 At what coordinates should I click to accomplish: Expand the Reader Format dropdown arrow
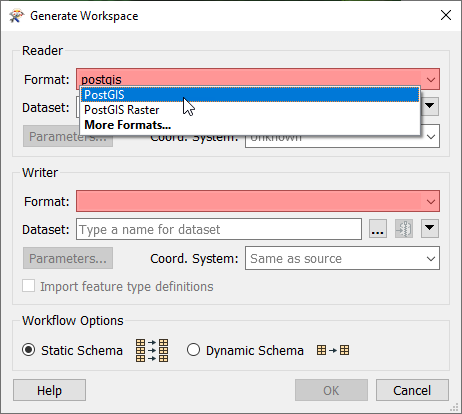point(431,79)
